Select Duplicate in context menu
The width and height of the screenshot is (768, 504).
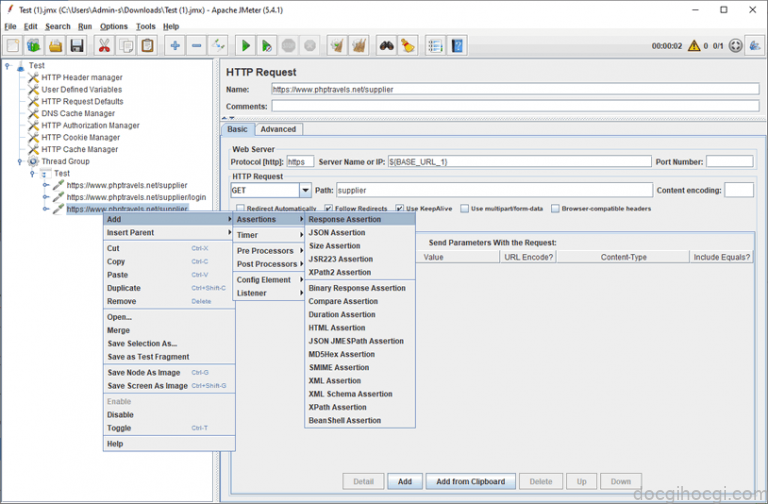[169, 288]
